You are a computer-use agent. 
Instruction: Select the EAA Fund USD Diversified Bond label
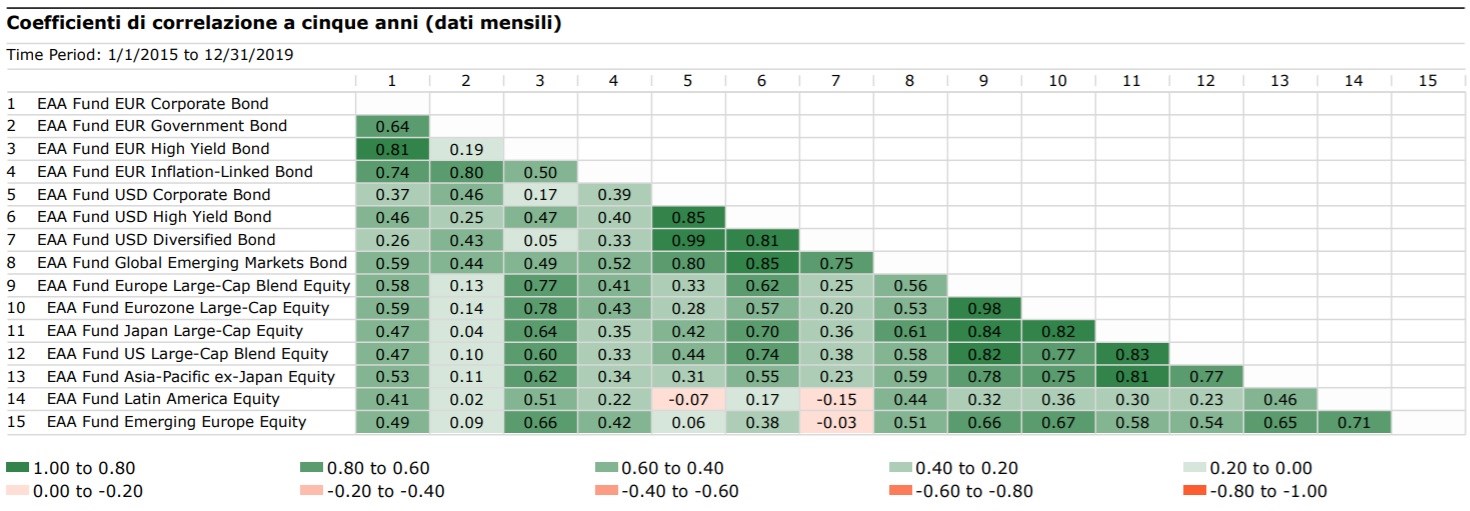point(156,240)
